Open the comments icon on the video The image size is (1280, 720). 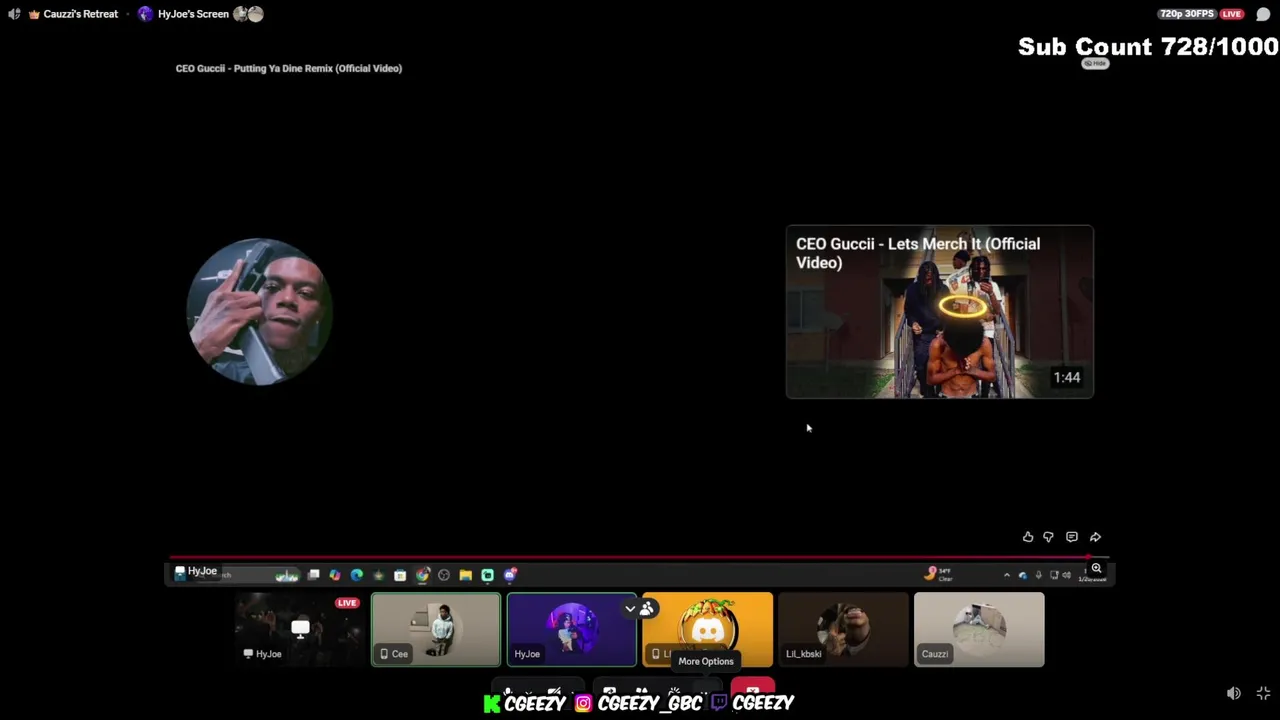pos(1072,537)
